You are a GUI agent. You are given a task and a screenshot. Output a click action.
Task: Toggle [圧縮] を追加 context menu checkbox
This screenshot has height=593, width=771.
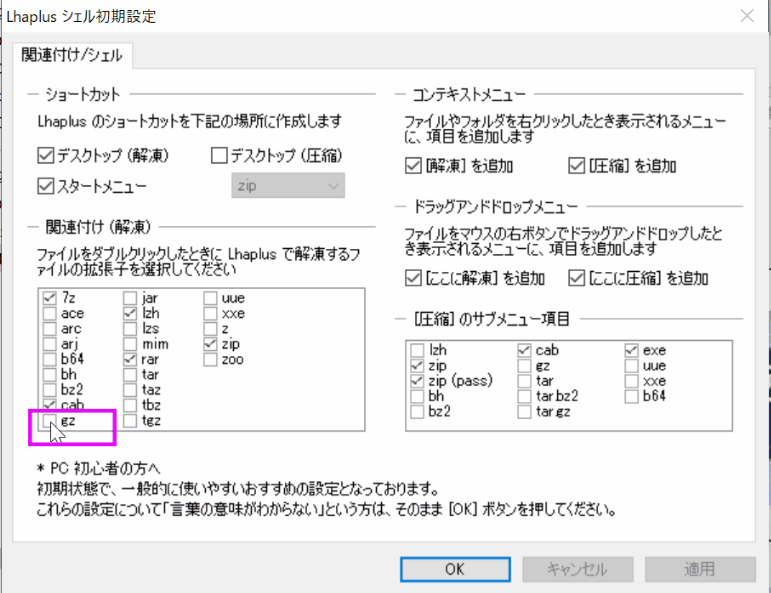tap(576, 166)
